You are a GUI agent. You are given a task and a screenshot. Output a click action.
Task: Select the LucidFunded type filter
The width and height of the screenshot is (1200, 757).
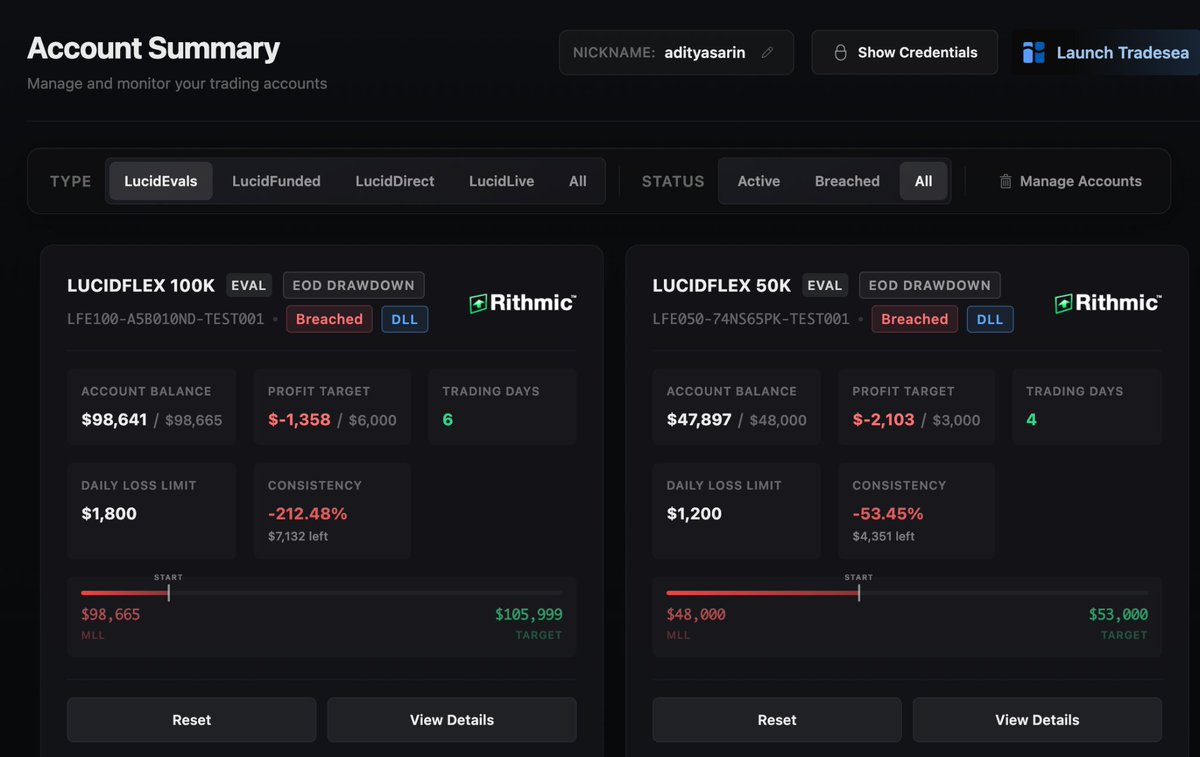pos(276,181)
